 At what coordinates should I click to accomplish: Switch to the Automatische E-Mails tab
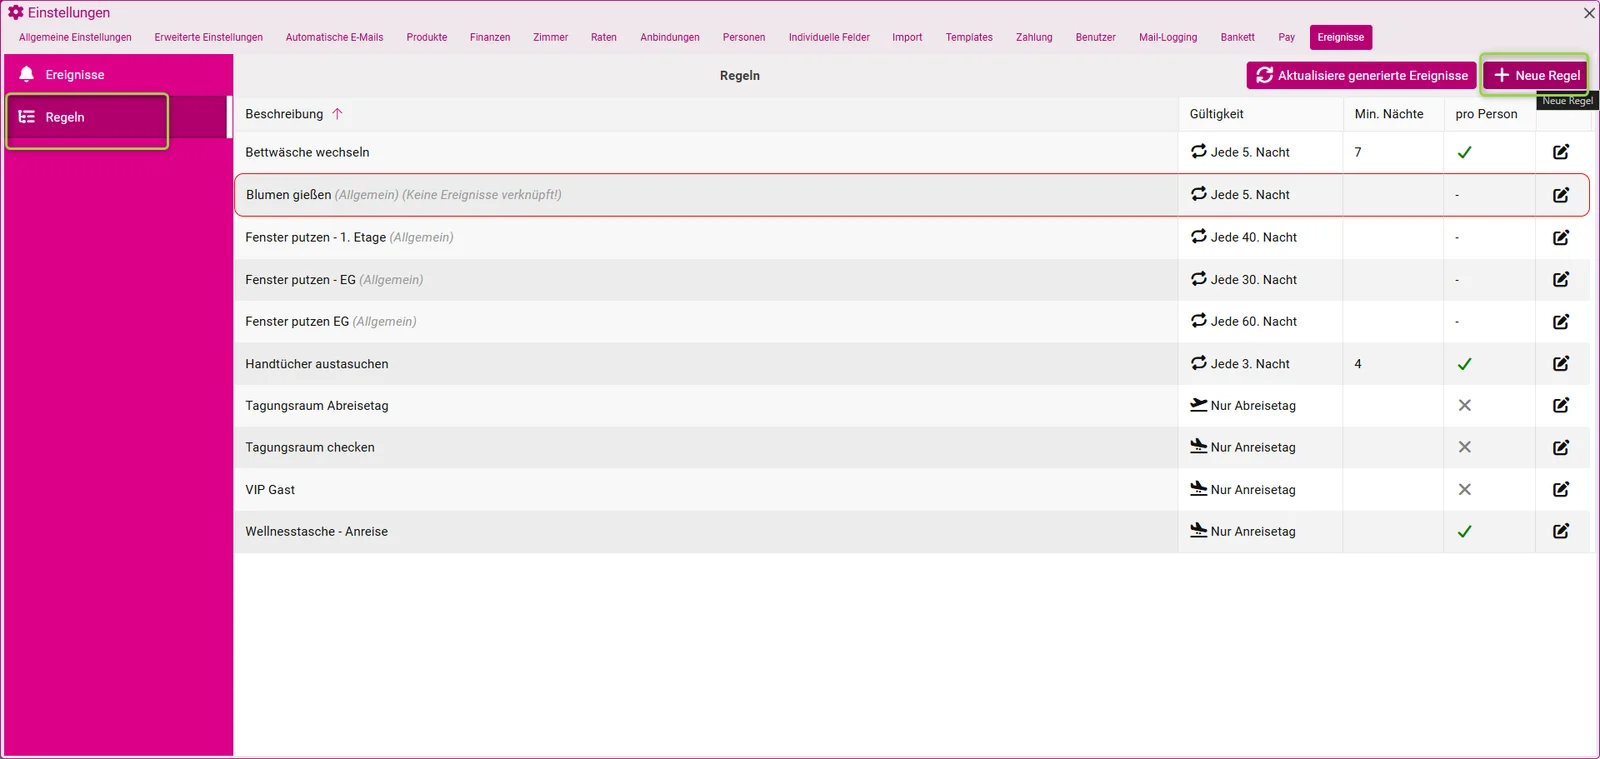tap(334, 37)
